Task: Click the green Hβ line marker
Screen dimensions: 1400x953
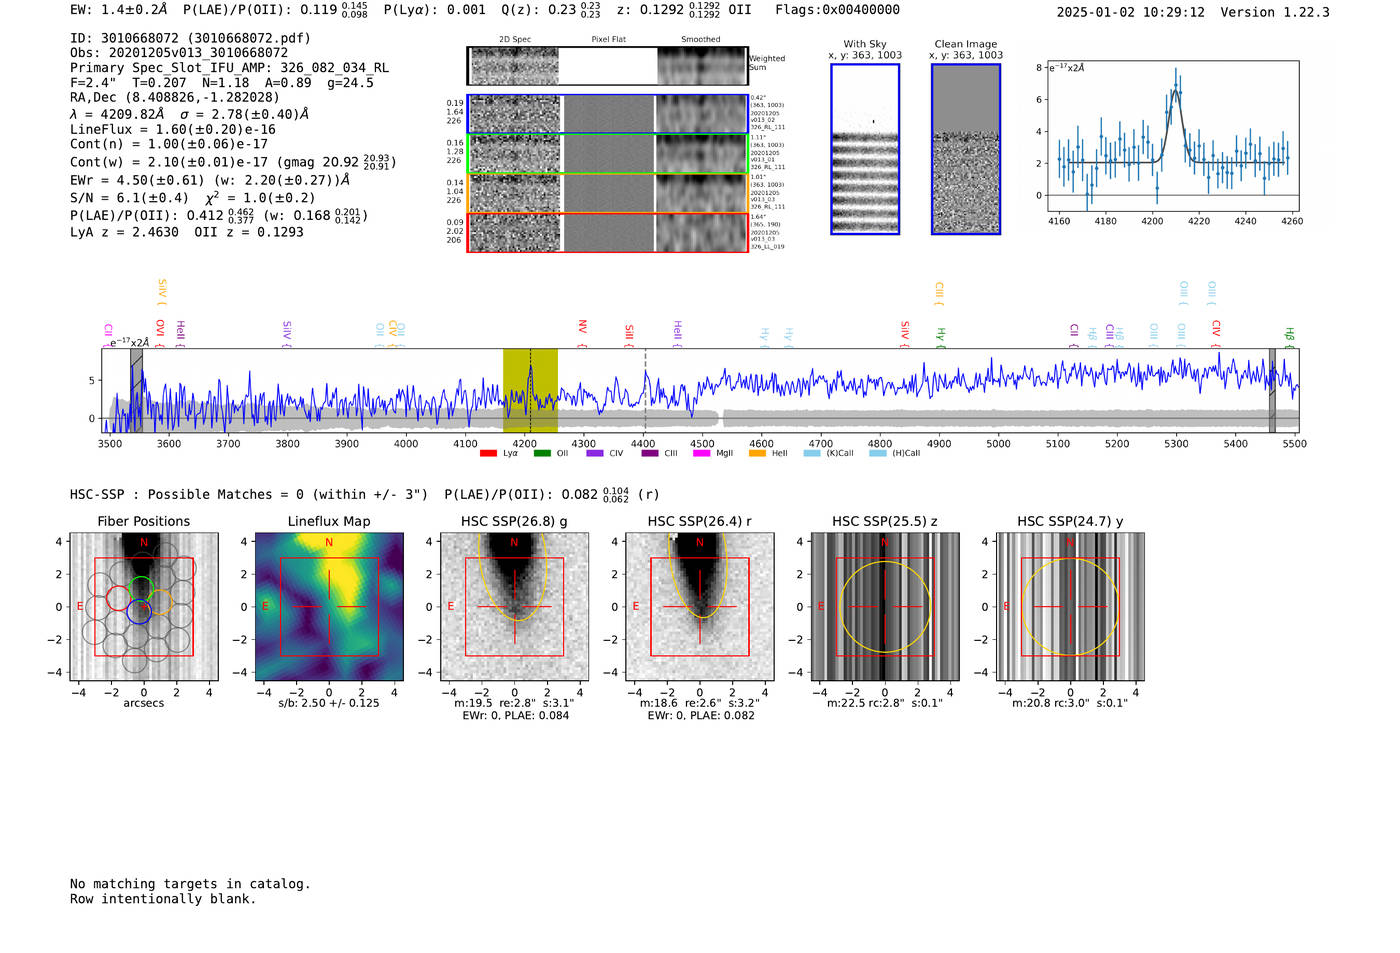Action: click(1289, 337)
